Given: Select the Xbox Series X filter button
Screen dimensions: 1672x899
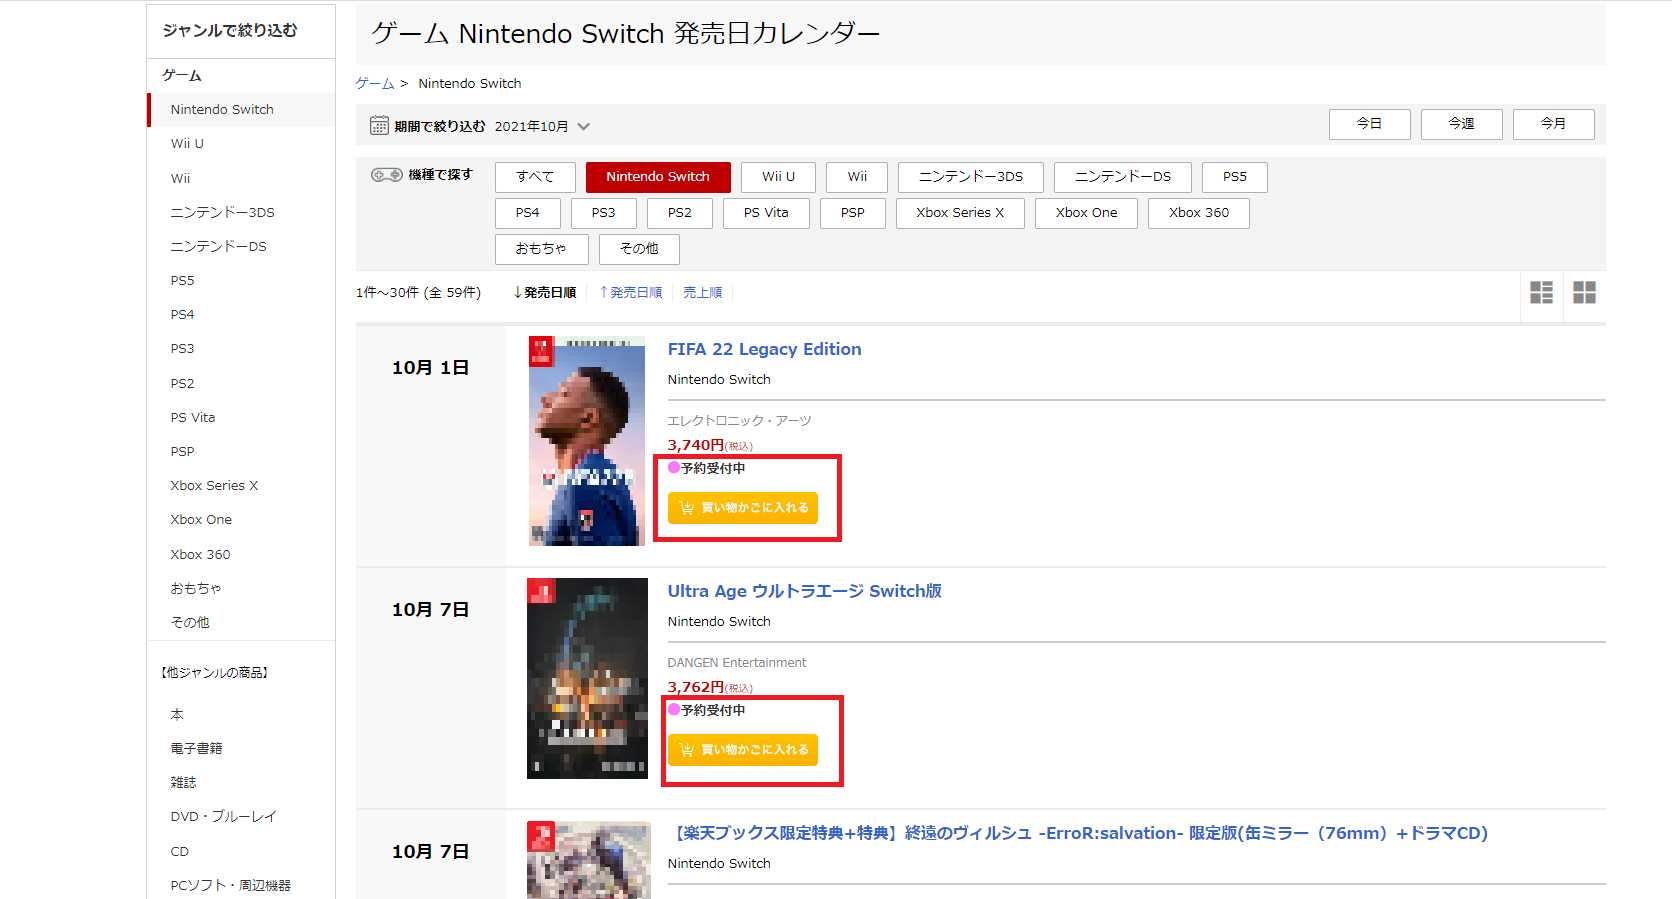Looking at the screenshot, I should point(960,213).
